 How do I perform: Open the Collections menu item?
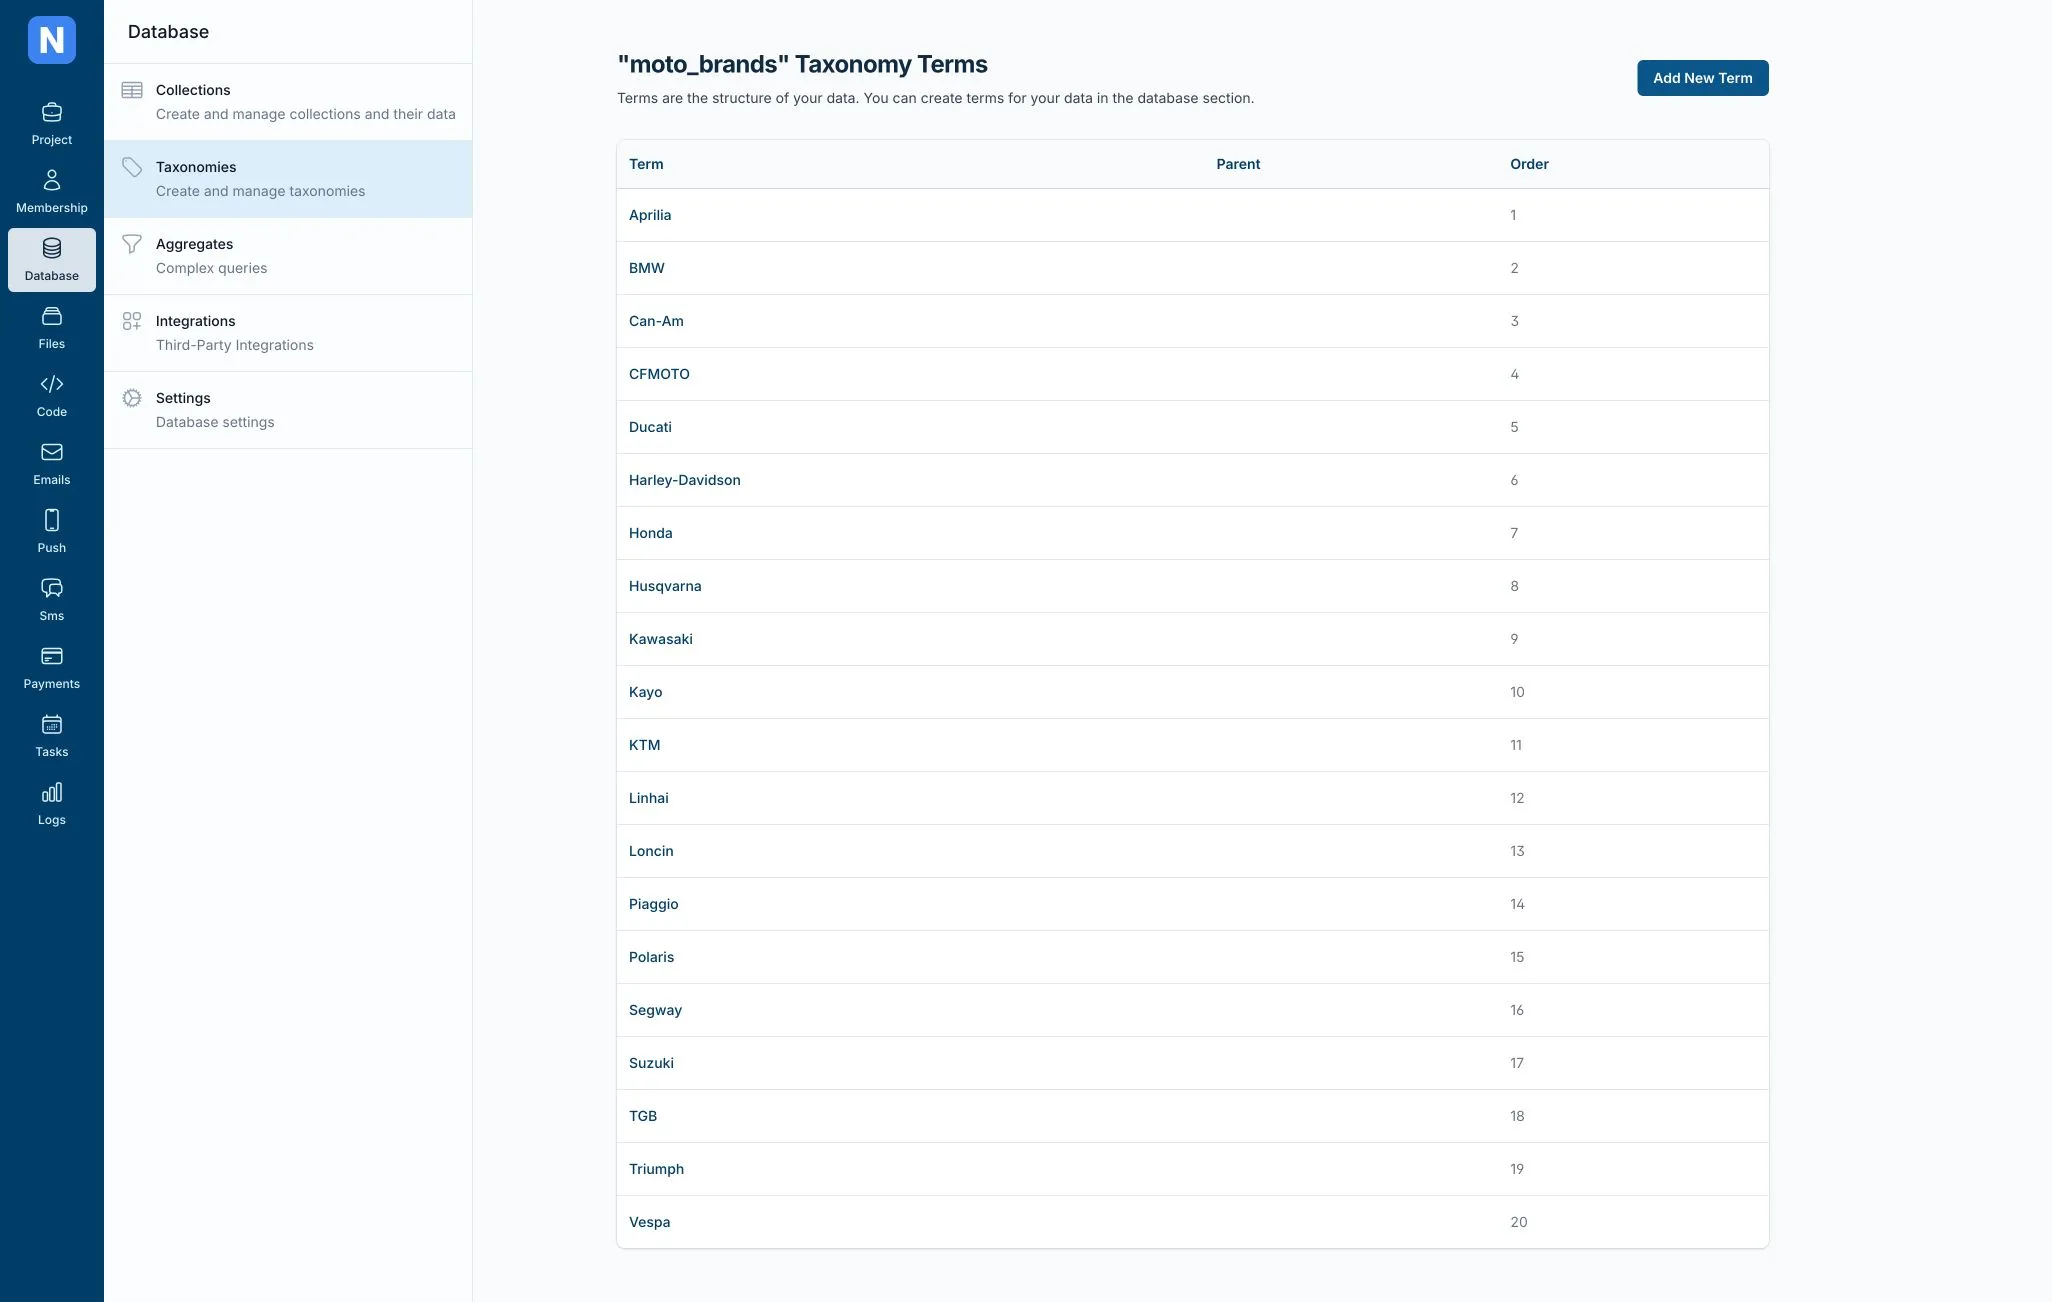(288, 102)
